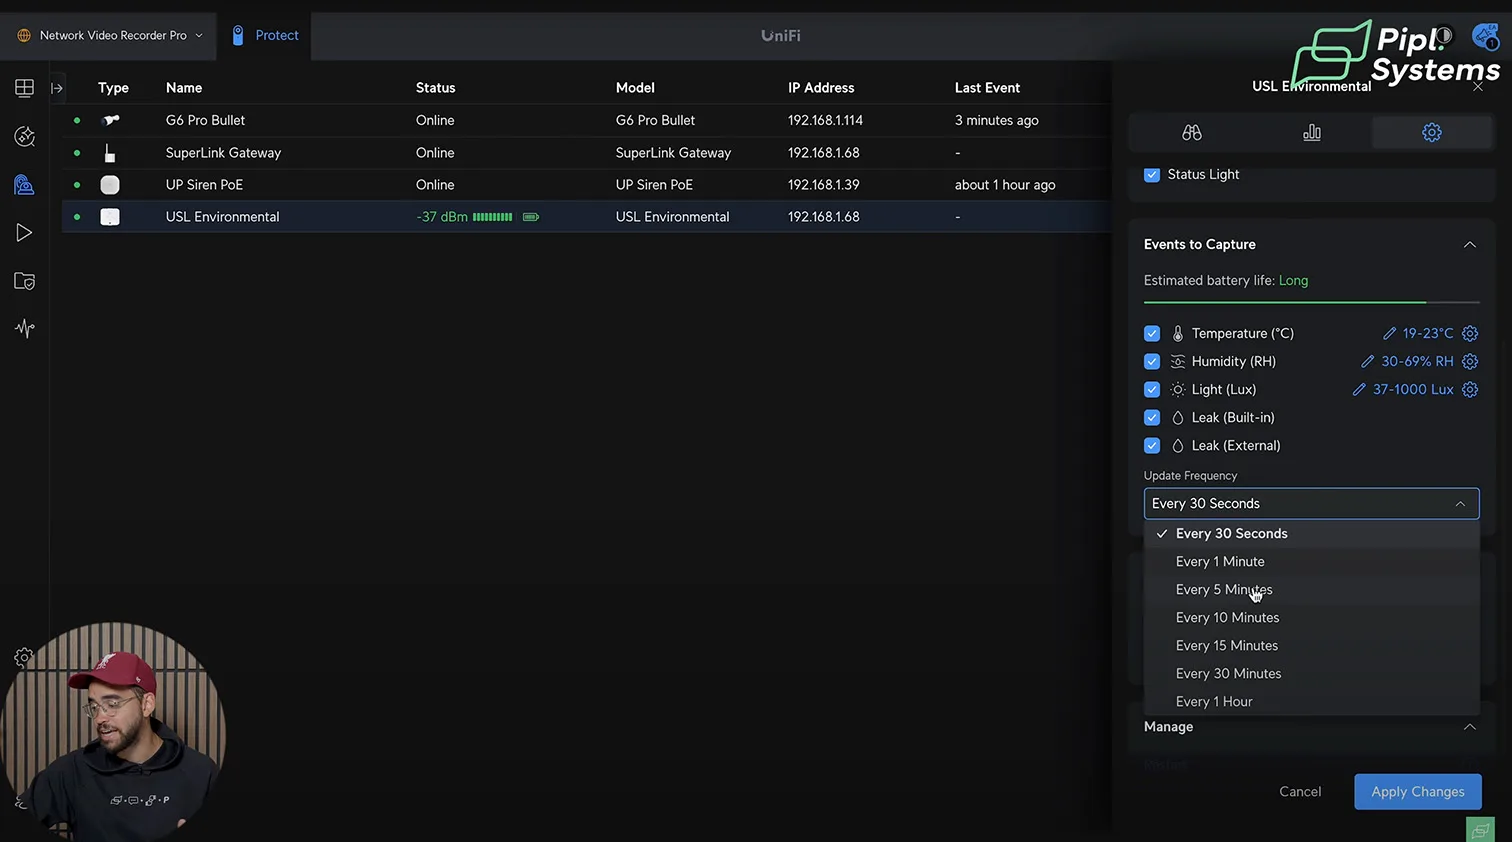Switch to the binoculars overview tab
1512x842 pixels.
pyautogui.click(x=1191, y=132)
